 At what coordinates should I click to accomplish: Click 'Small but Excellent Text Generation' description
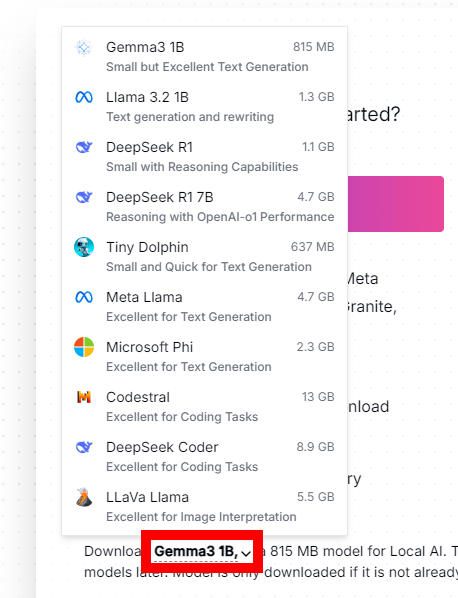coord(207,67)
